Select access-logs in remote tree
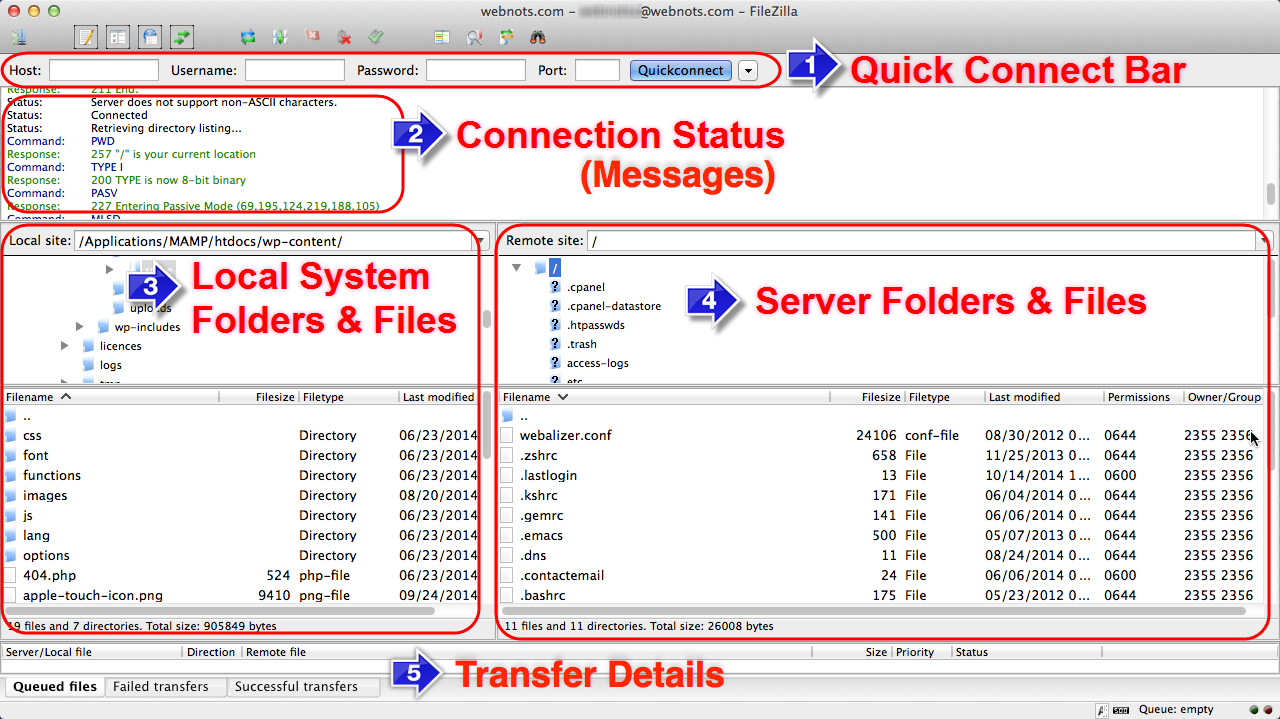This screenshot has width=1280, height=719. (598, 363)
